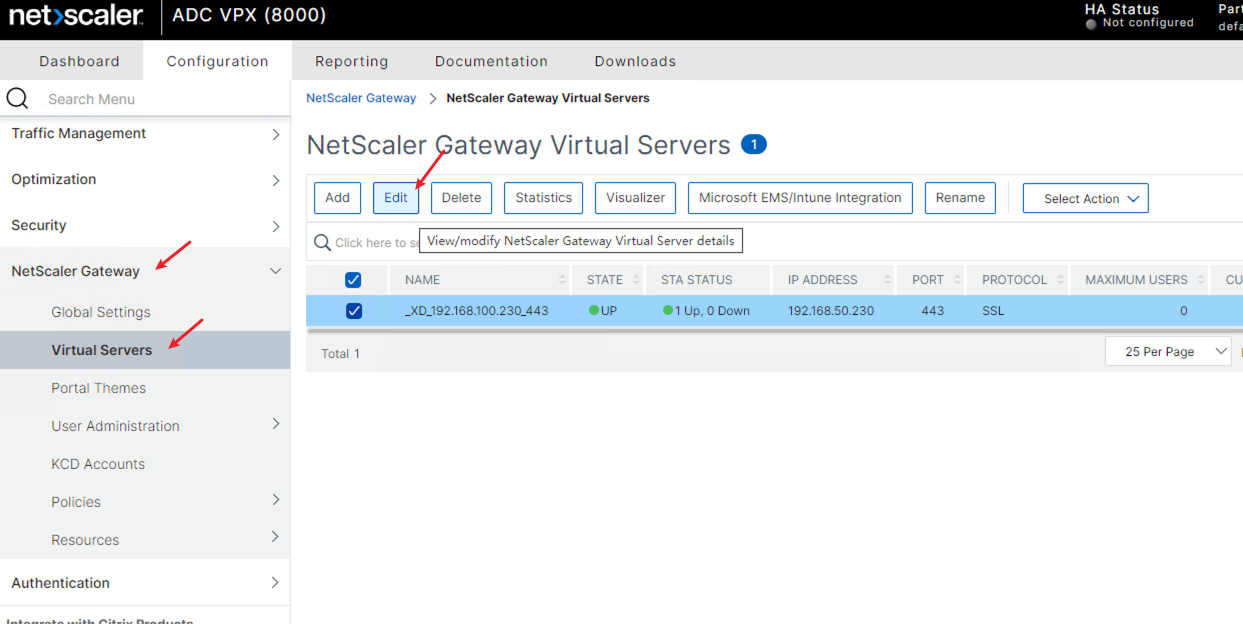Open the 25 Per Page dropdown
1243x624 pixels.
click(1168, 352)
